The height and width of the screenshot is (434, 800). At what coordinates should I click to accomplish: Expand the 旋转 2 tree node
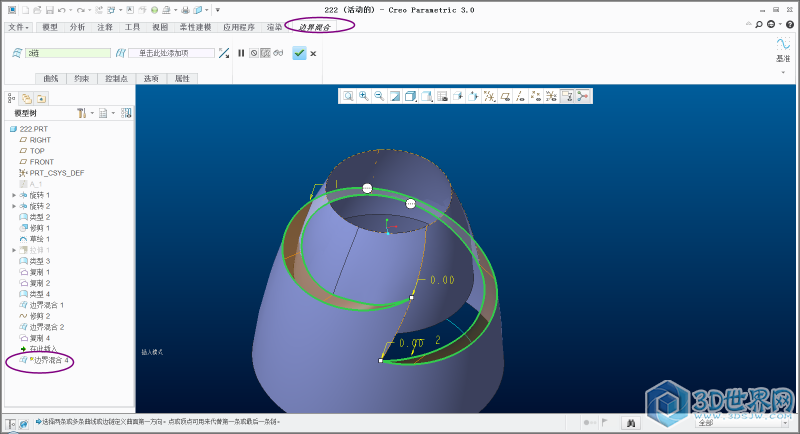point(14,206)
